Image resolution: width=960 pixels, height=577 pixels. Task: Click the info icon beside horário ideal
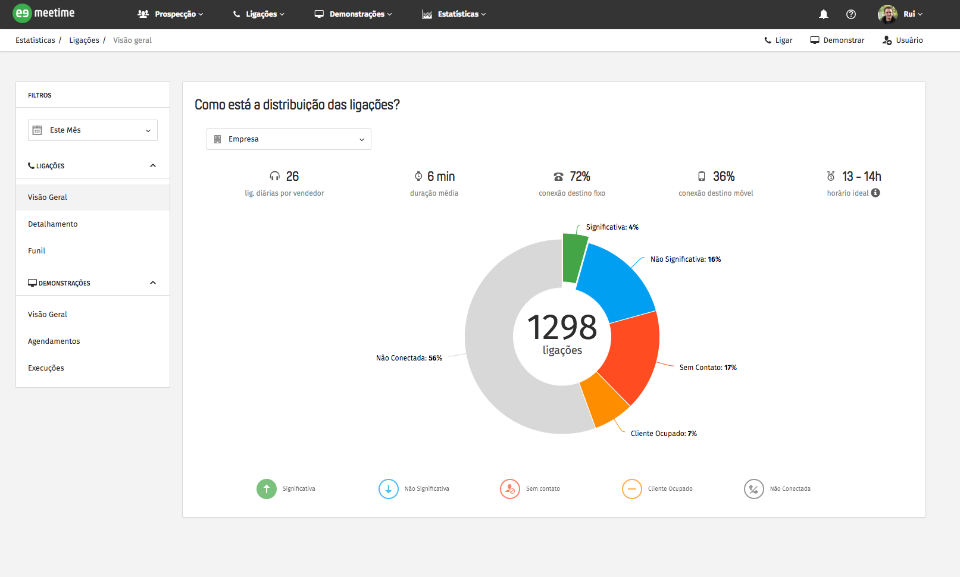coord(875,193)
